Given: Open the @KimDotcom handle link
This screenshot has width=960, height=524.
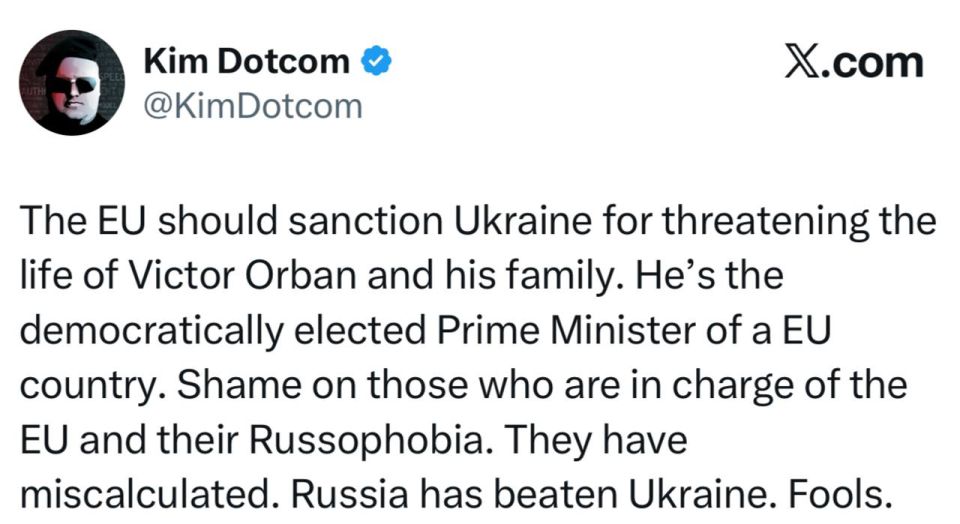Looking at the screenshot, I should 252,105.
